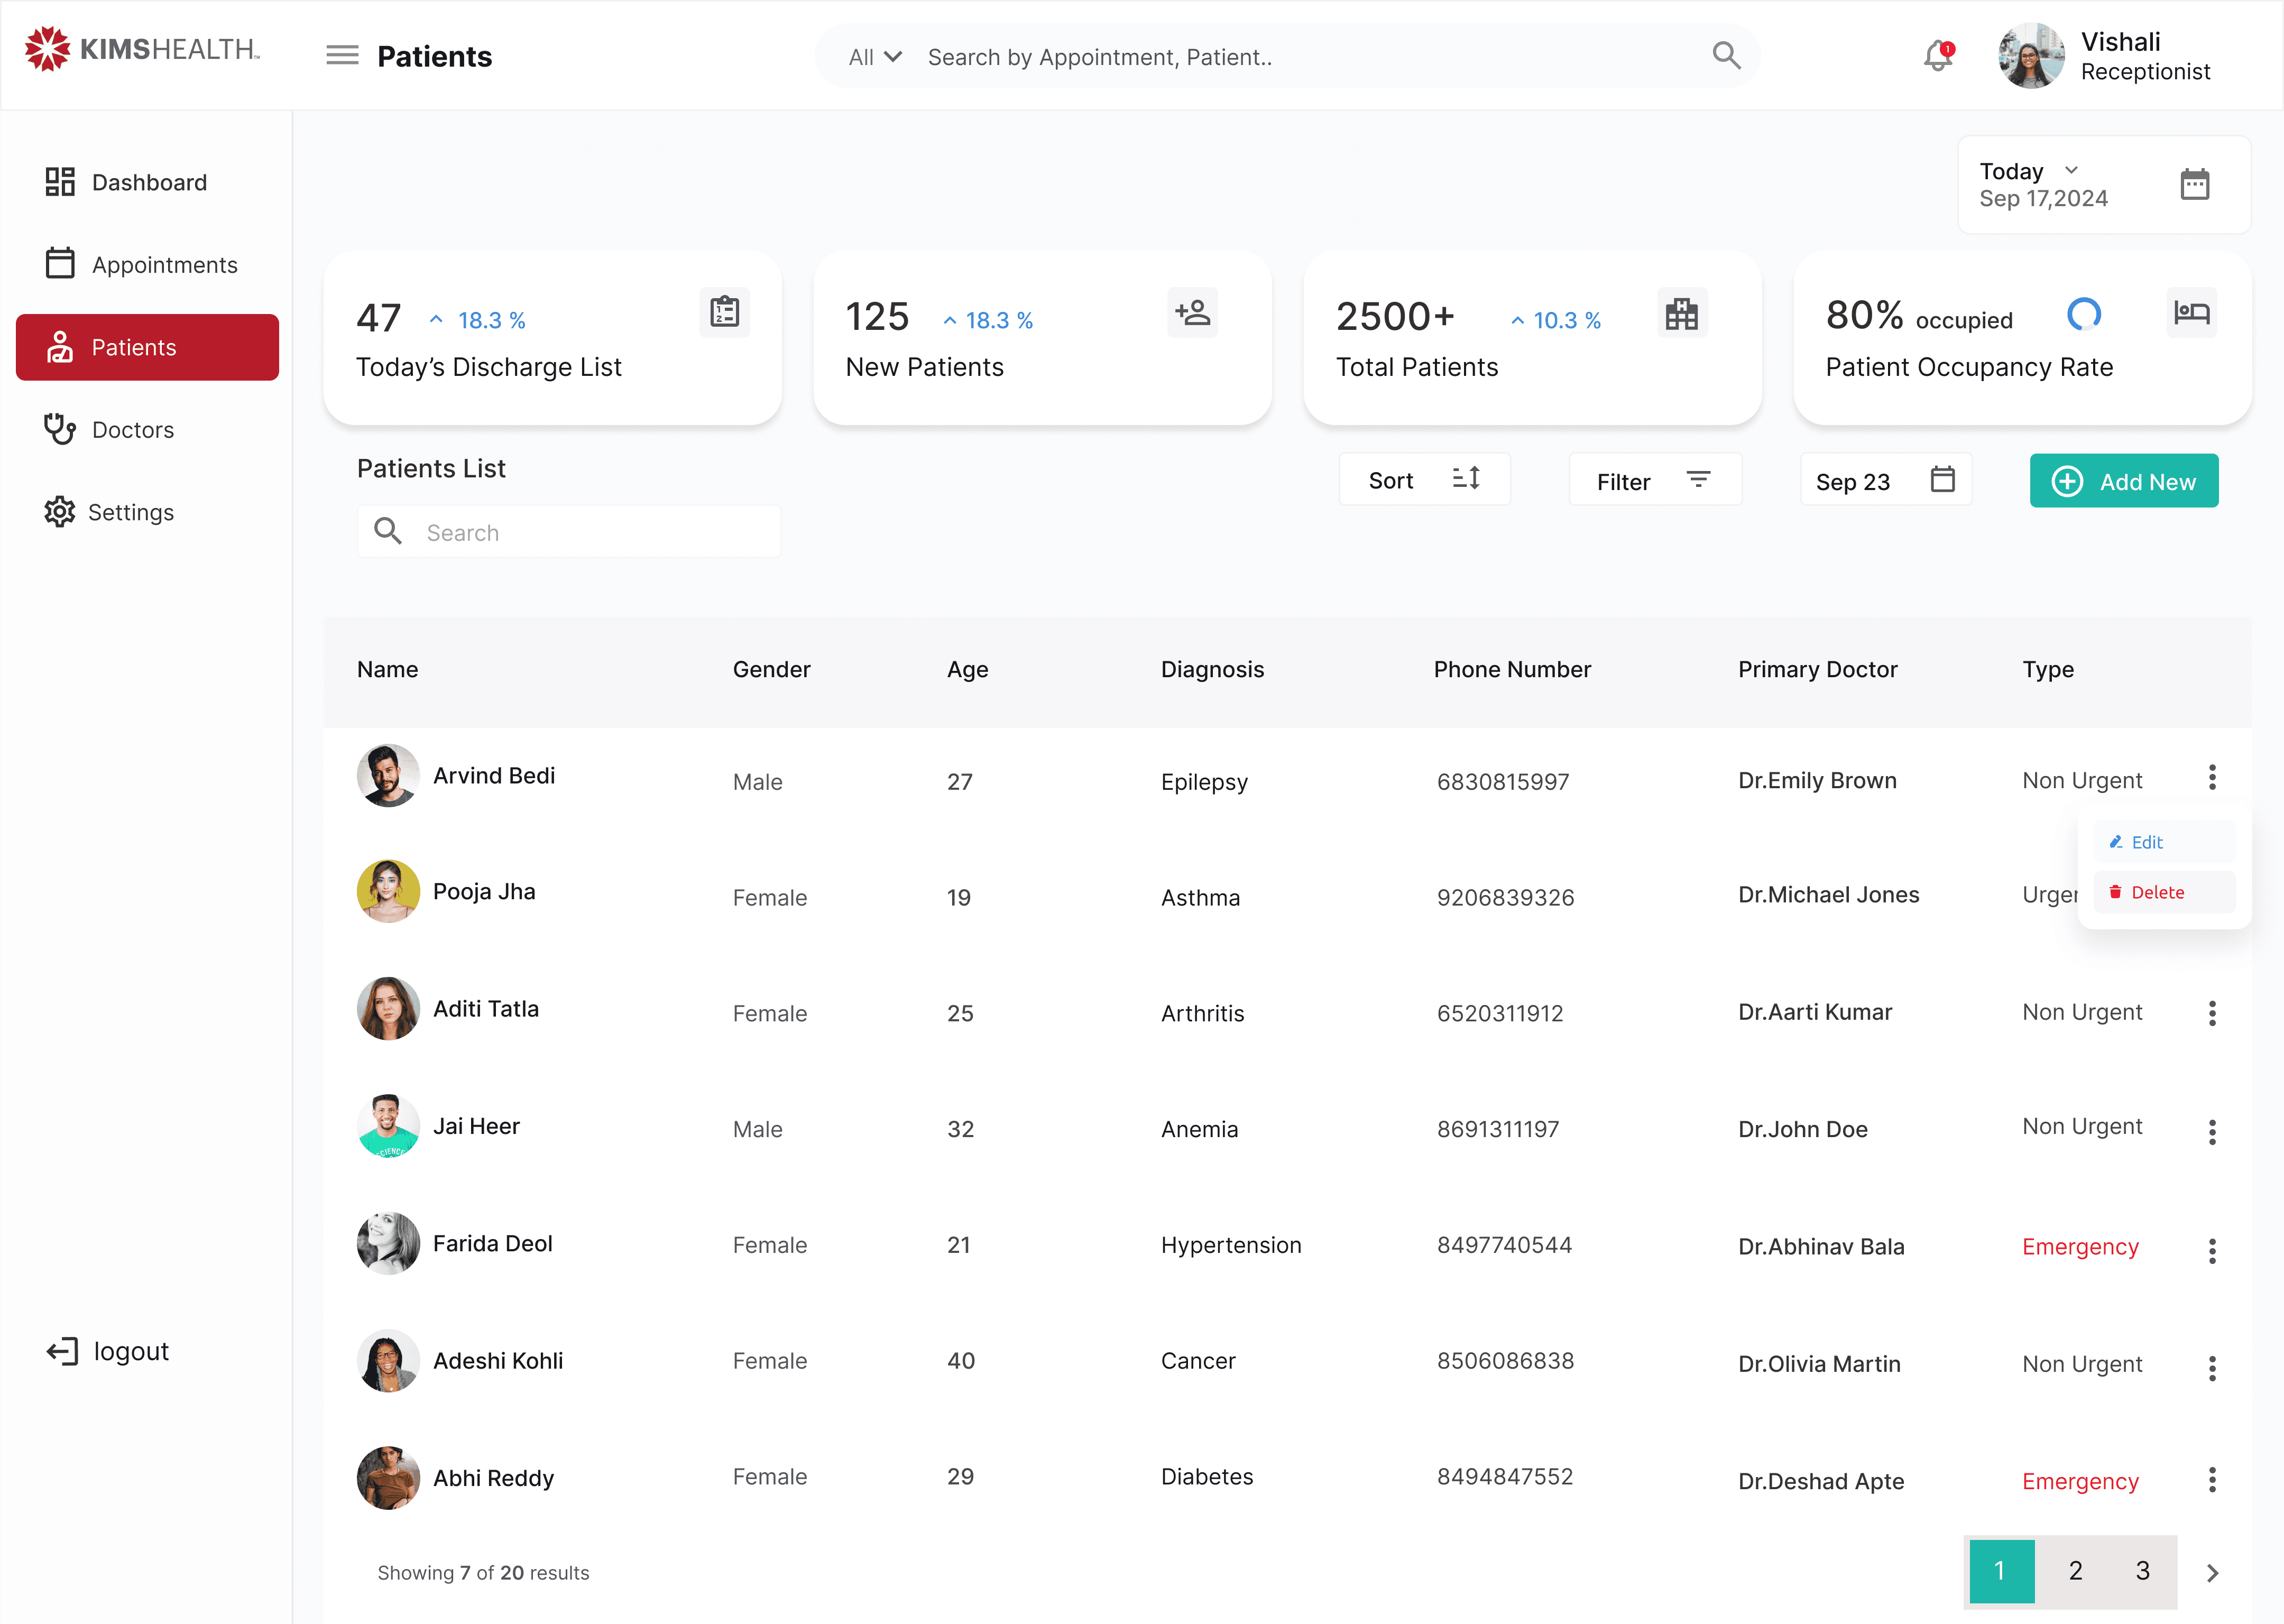The width and height of the screenshot is (2284, 1624).
Task: Expand the All search category dropdown
Action: click(x=875, y=57)
